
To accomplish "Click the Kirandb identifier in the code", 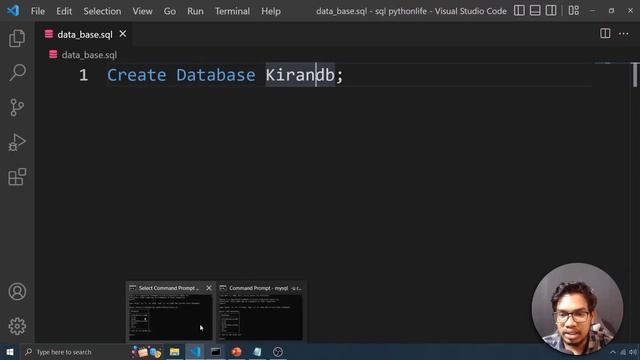I will pyautogui.click(x=300, y=75).
